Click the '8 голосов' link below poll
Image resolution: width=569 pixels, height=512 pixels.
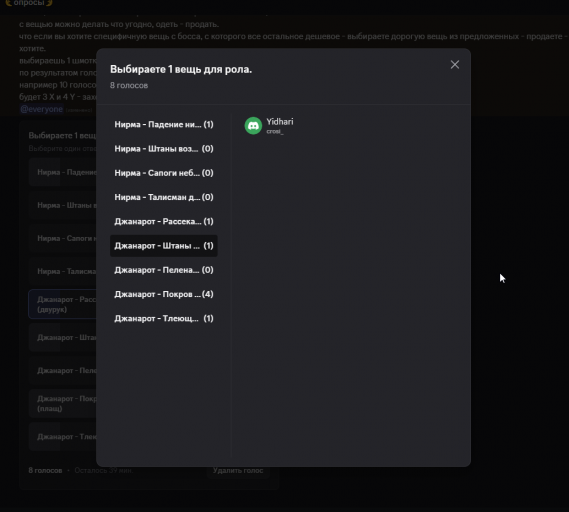point(45,471)
